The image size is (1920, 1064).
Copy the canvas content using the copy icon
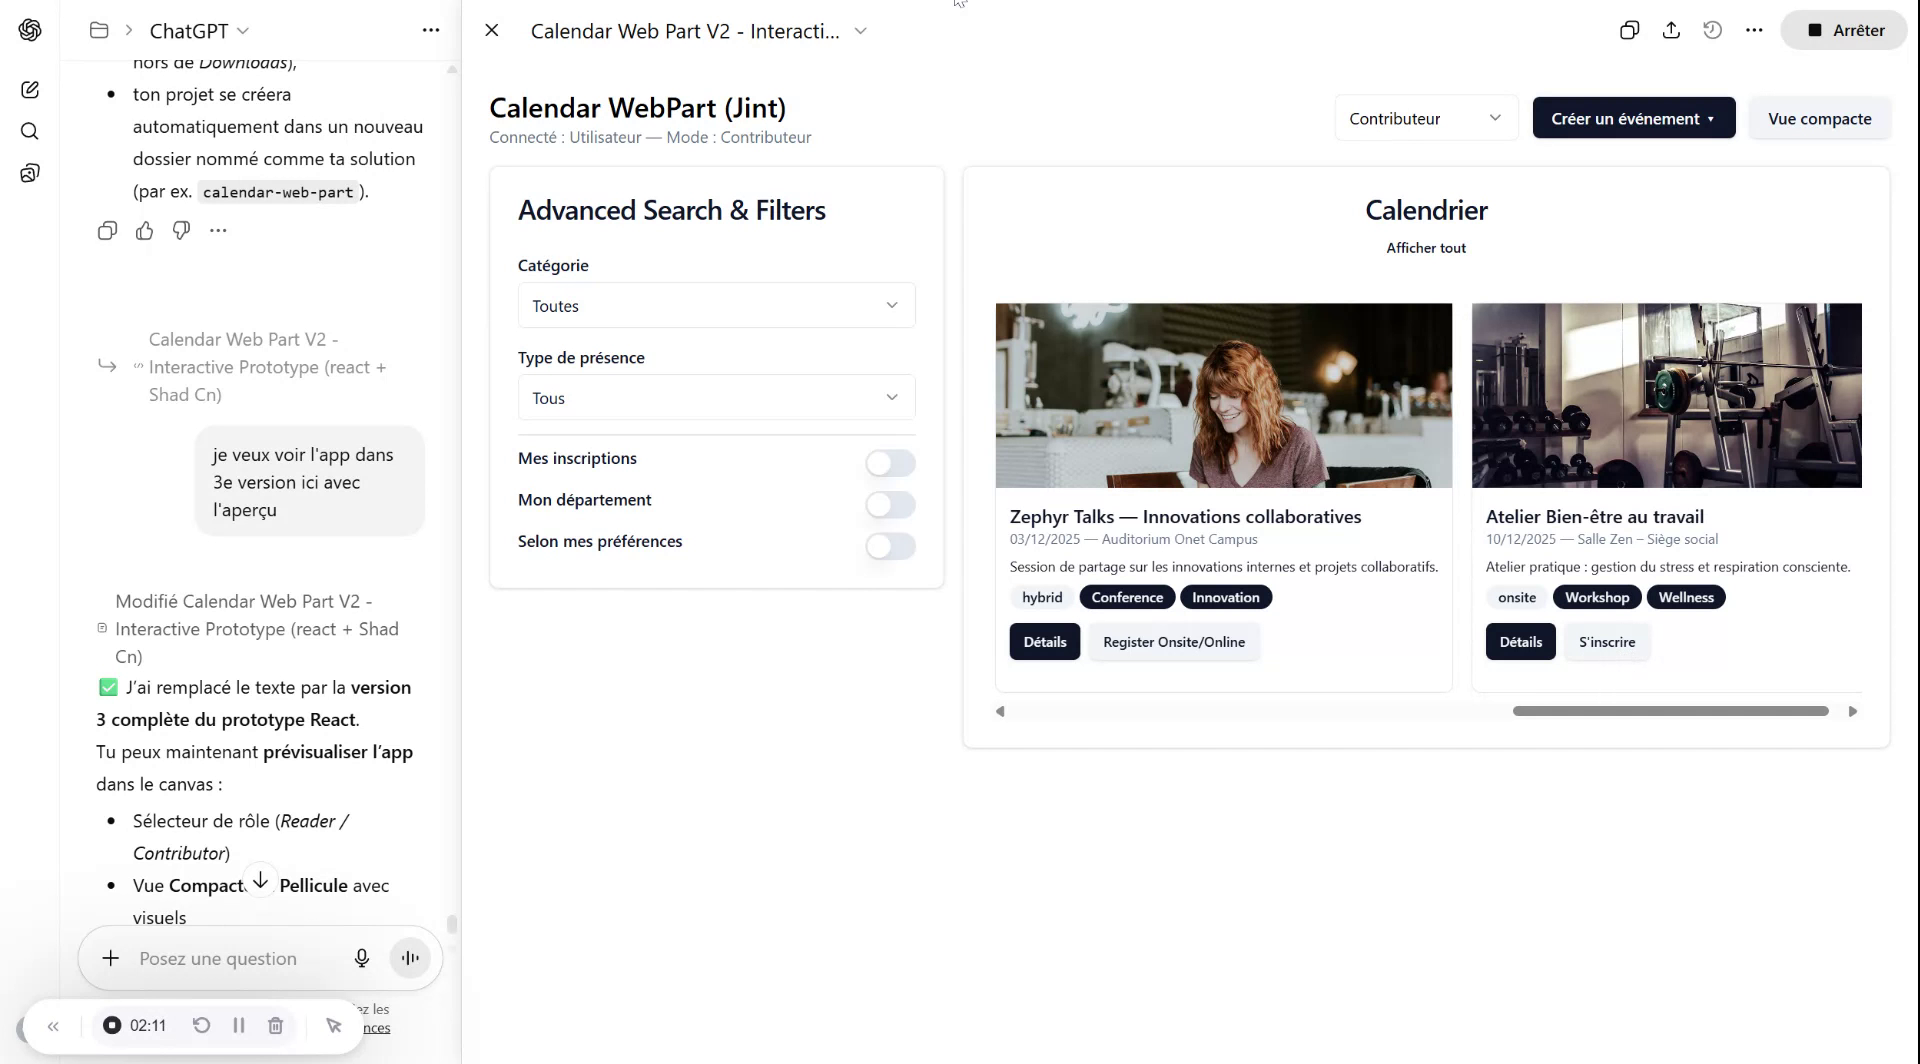pos(1629,30)
